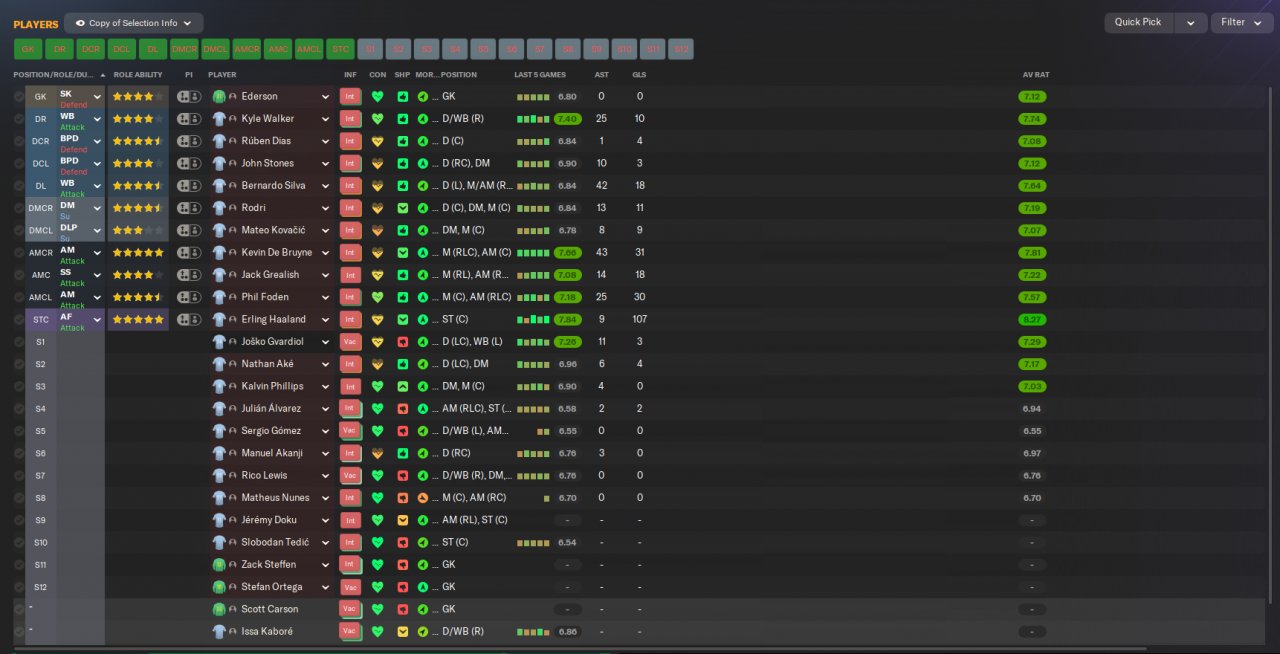Click Kyle Walker's shirt icon
Image resolution: width=1280 pixels, height=654 pixels.
(x=219, y=119)
